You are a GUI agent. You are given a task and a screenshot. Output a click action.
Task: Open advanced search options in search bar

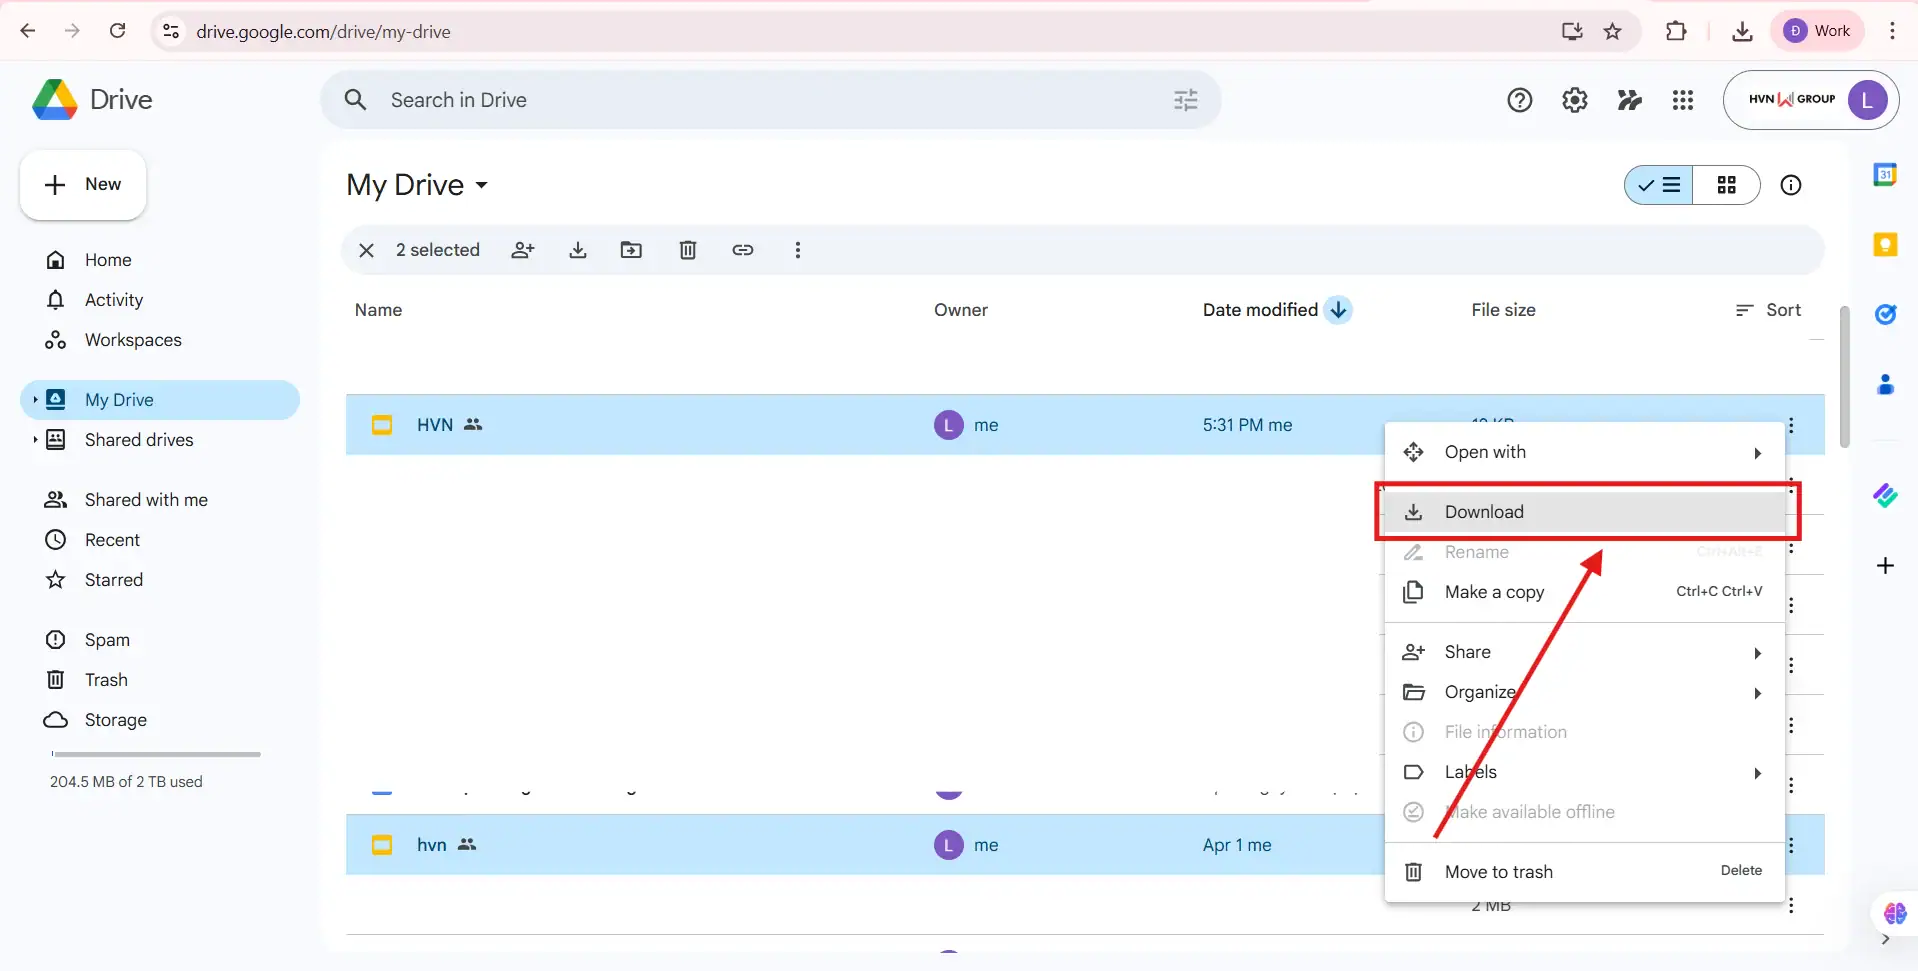pyautogui.click(x=1185, y=100)
